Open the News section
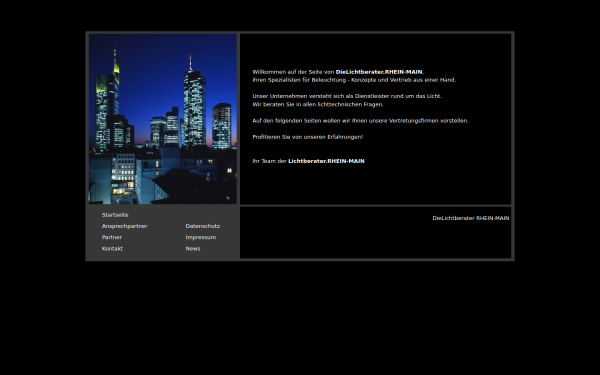600x375 pixels. tap(193, 248)
